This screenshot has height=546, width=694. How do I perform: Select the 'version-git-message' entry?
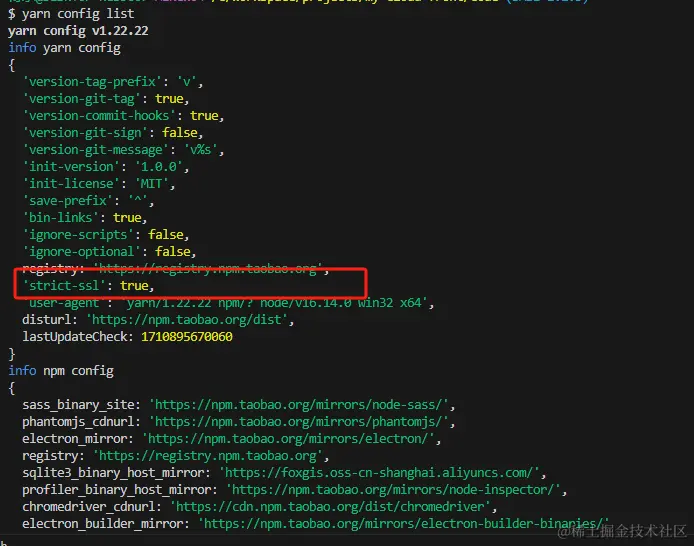pyautogui.click(x=123, y=150)
